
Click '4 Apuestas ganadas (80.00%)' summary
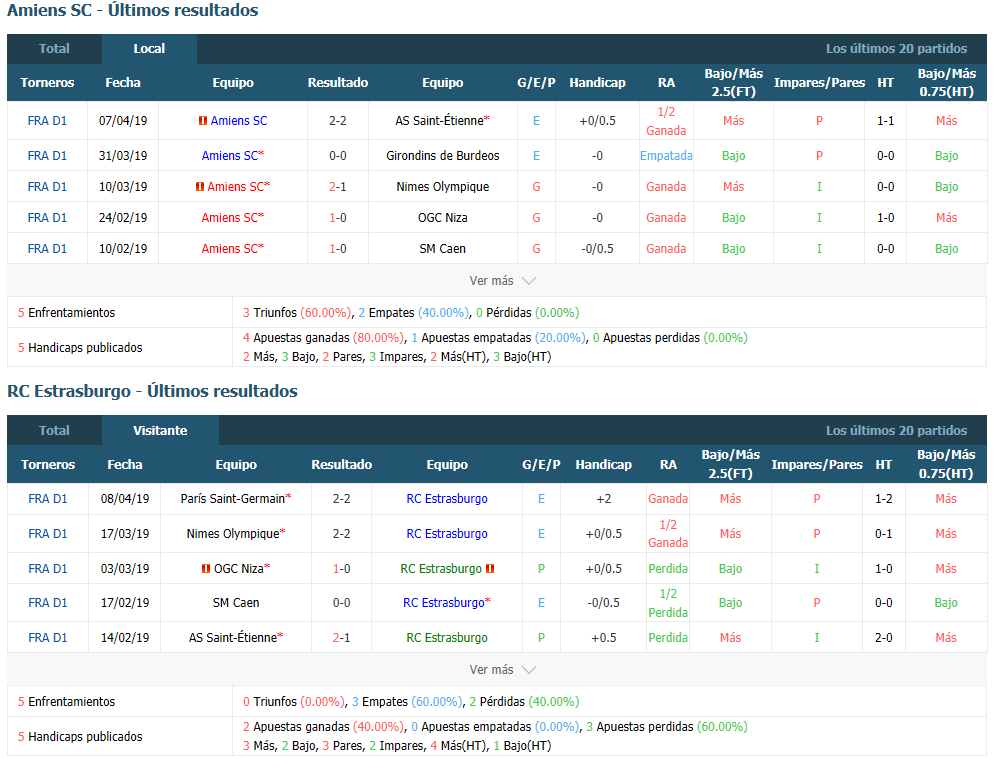click(323, 338)
